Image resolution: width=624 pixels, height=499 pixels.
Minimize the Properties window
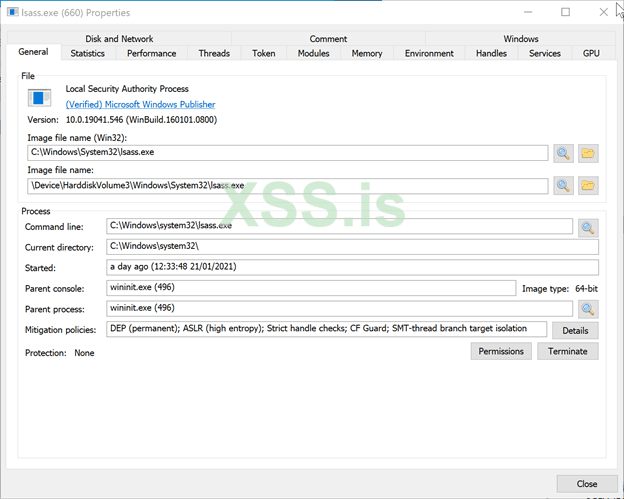tap(528, 12)
